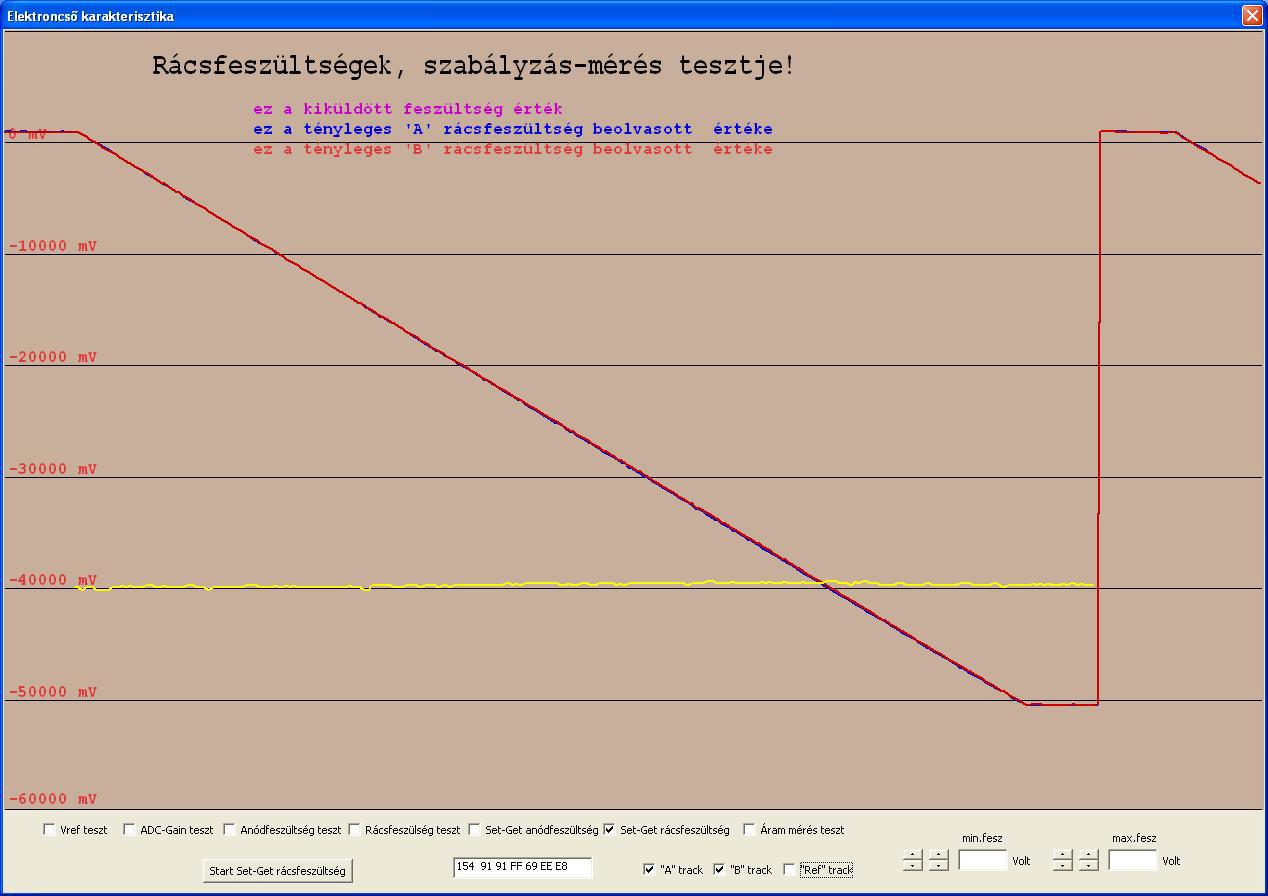Viewport: 1268px width, 896px height.
Task: Enable the Vref teszt checkbox
Action: [49, 830]
